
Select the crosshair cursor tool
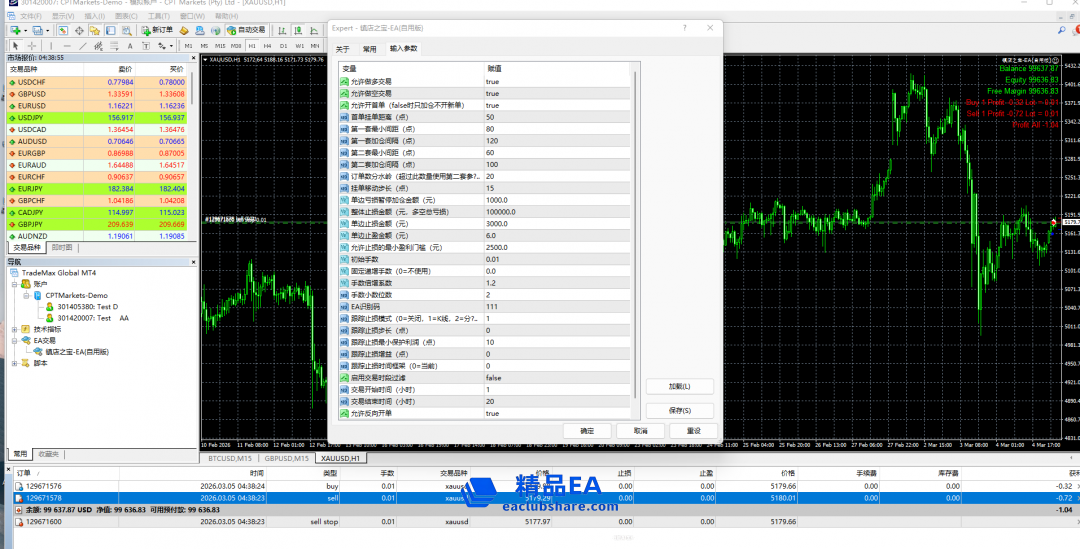coord(32,46)
